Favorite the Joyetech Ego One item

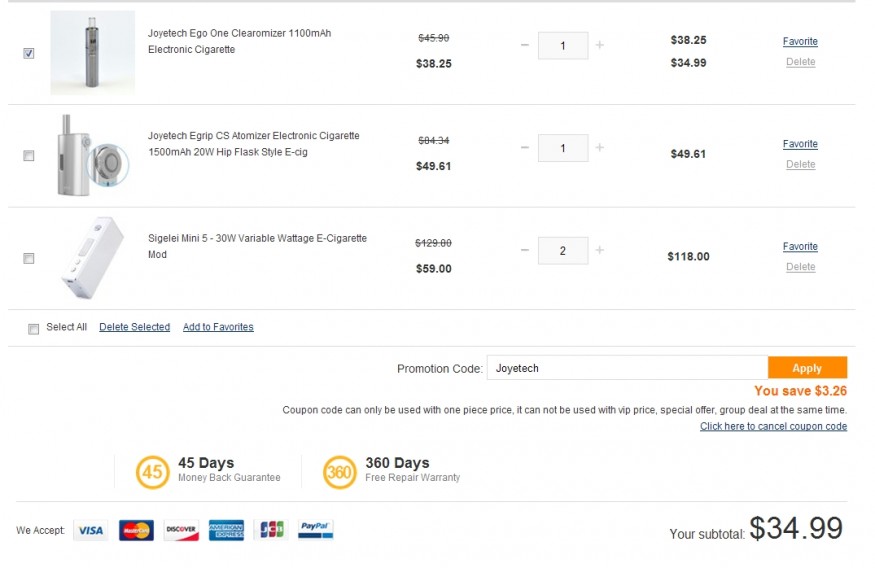(x=800, y=41)
